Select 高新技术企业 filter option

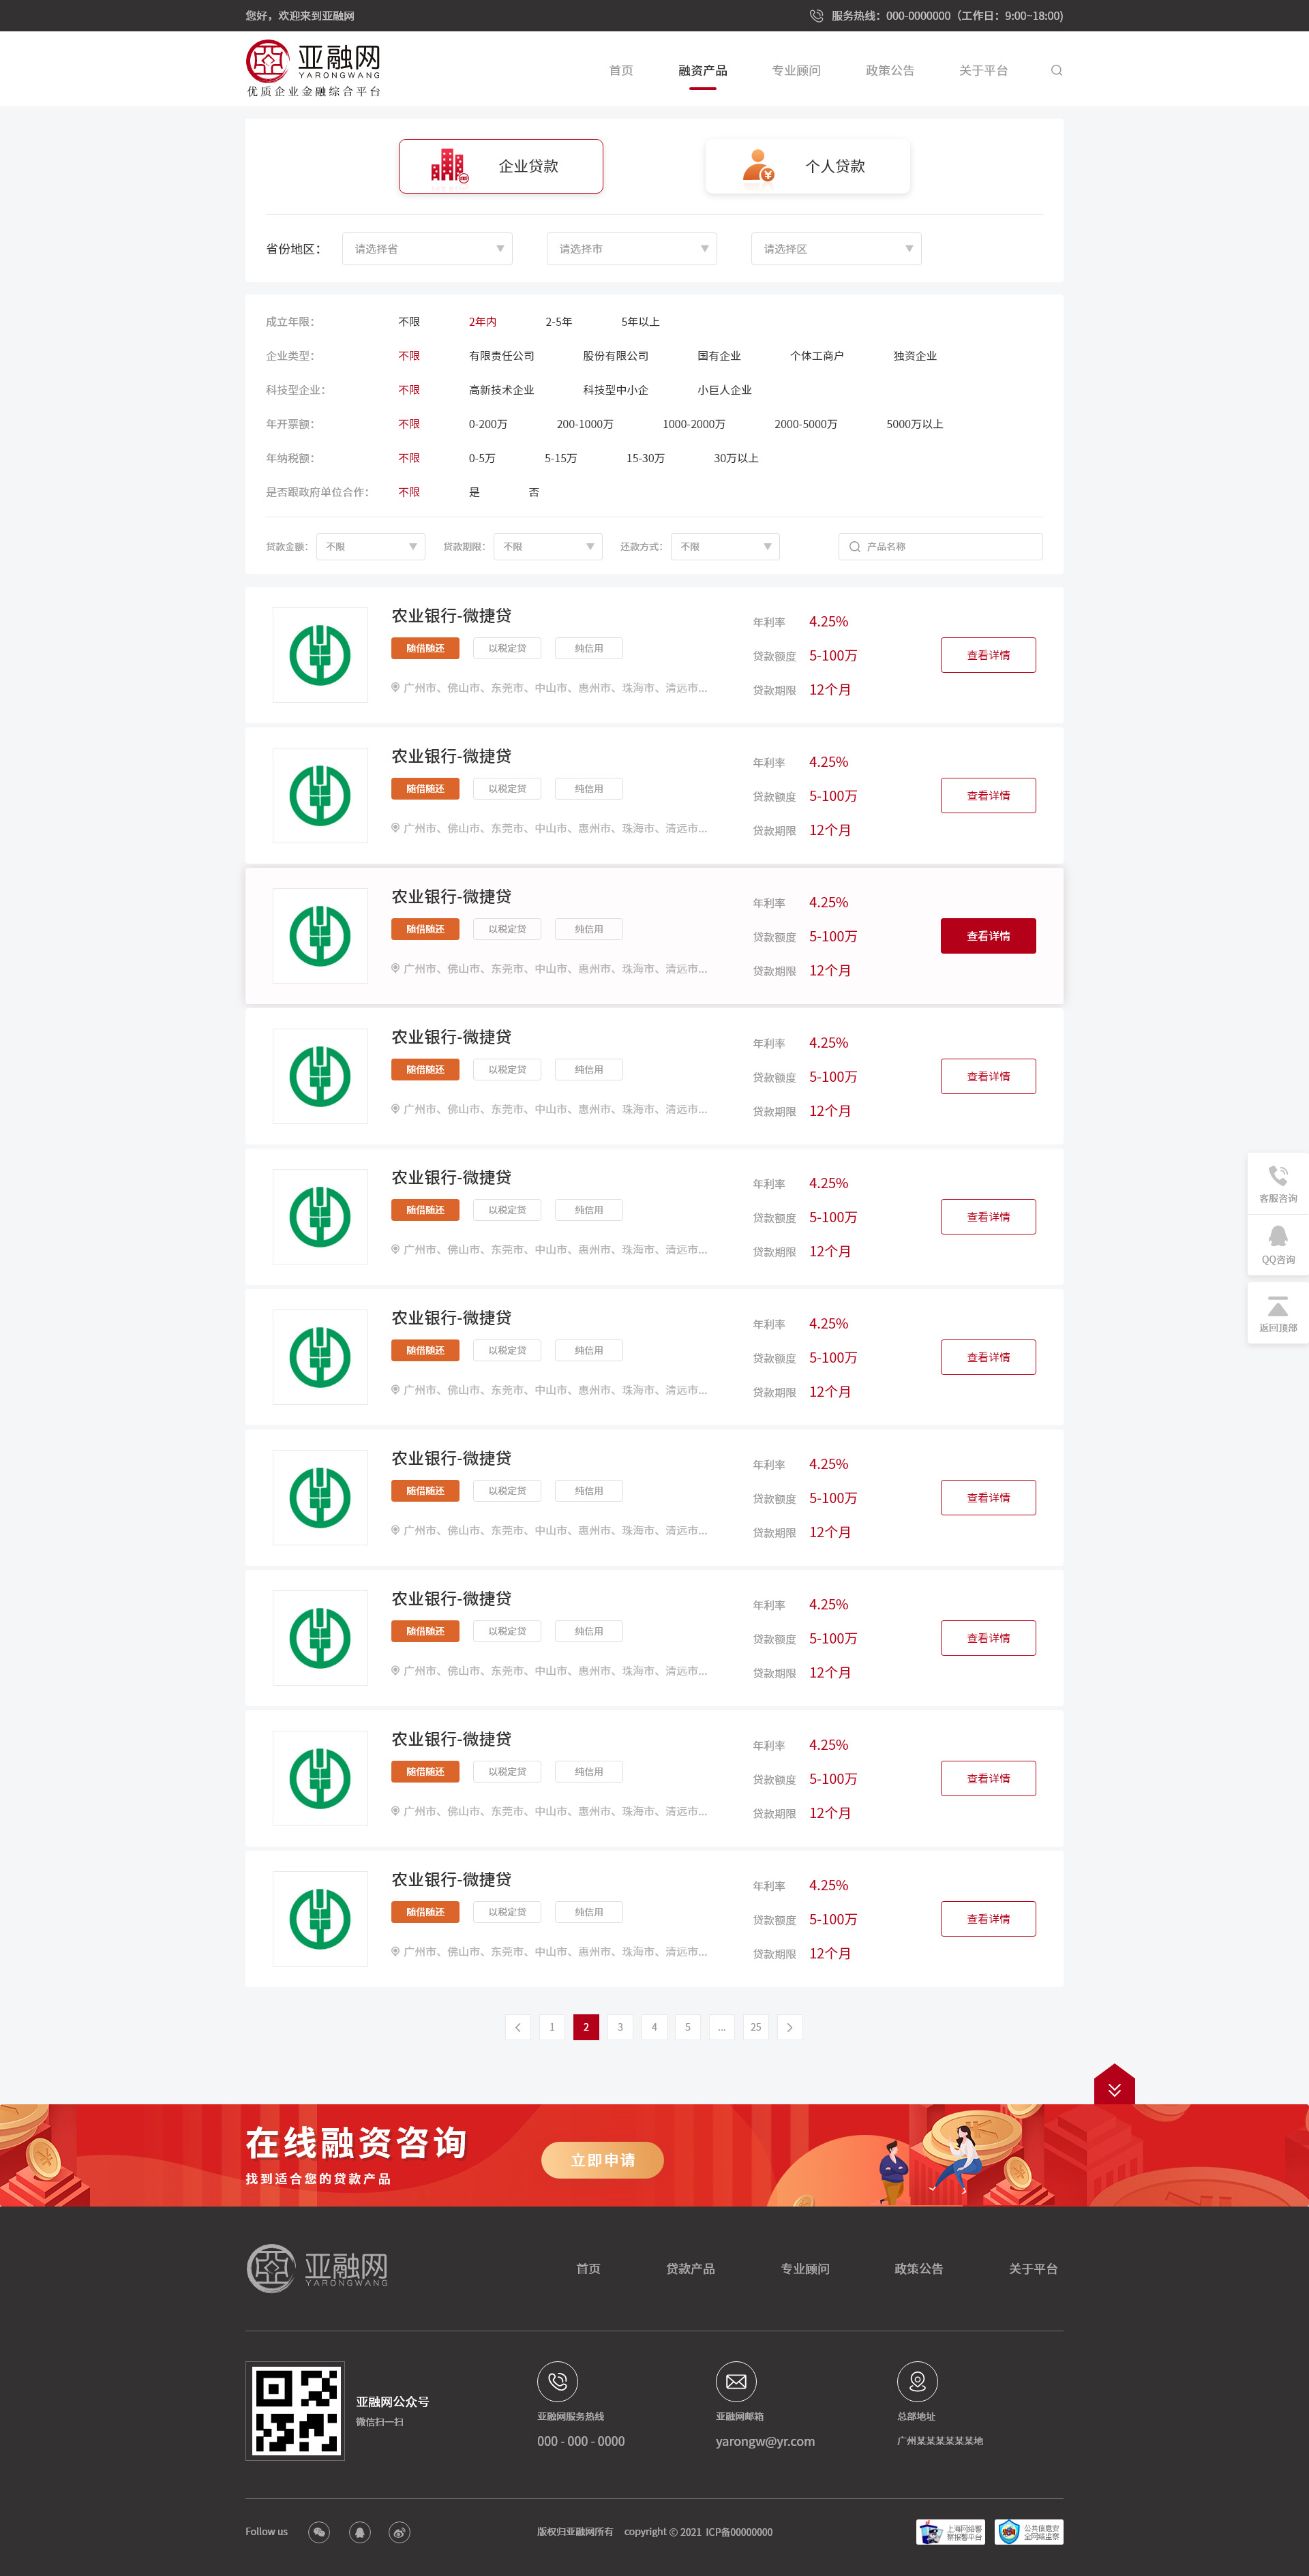[501, 390]
